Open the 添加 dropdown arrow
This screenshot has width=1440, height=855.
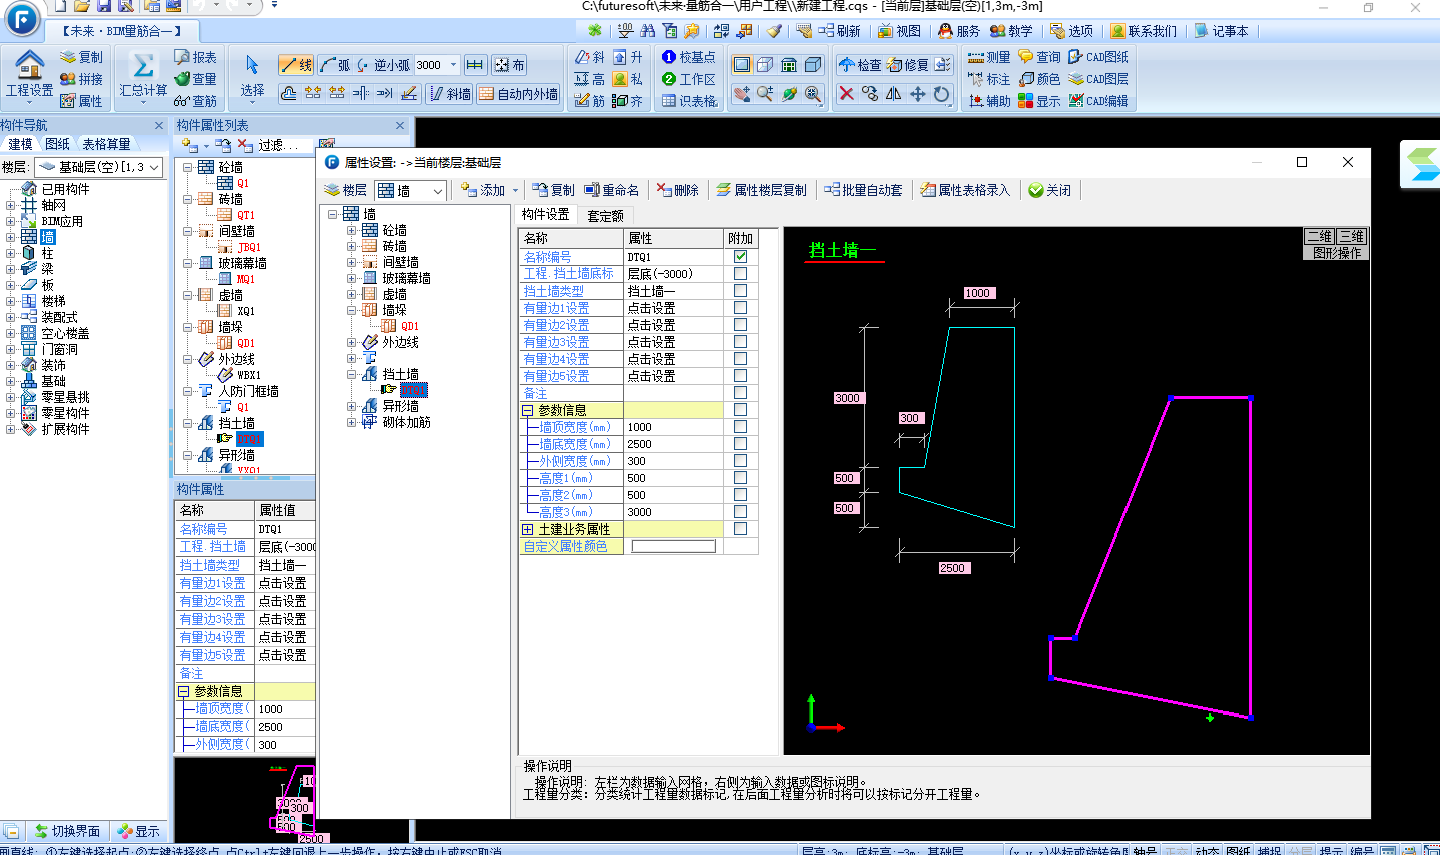pyautogui.click(x=515, y=190)
